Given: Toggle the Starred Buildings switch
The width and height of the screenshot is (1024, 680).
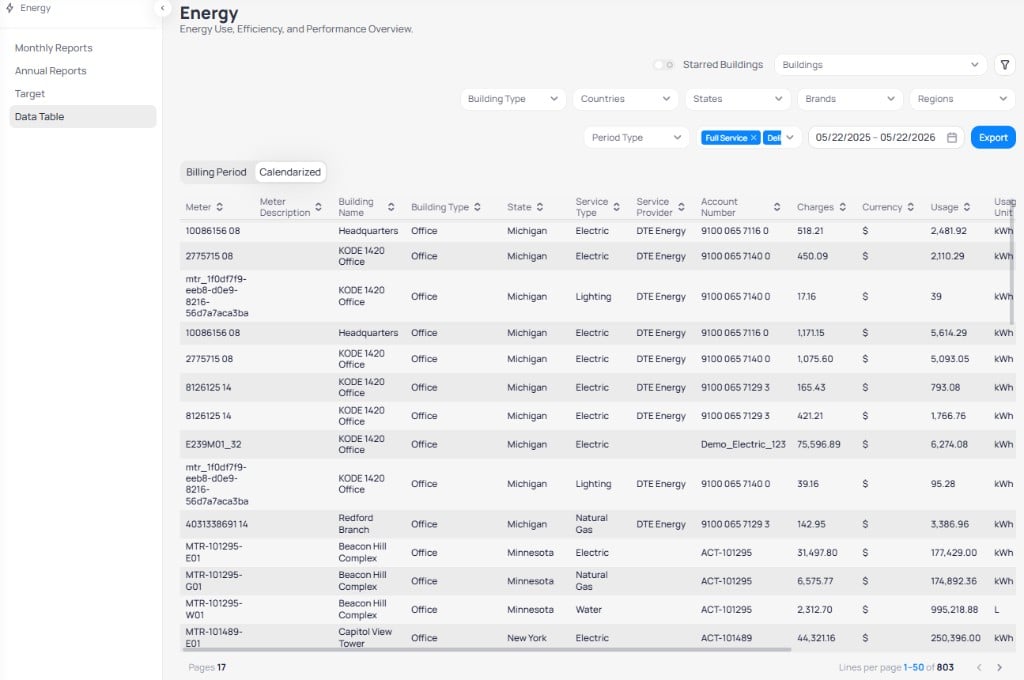Looking at the screenshot, I should point(664,65).
